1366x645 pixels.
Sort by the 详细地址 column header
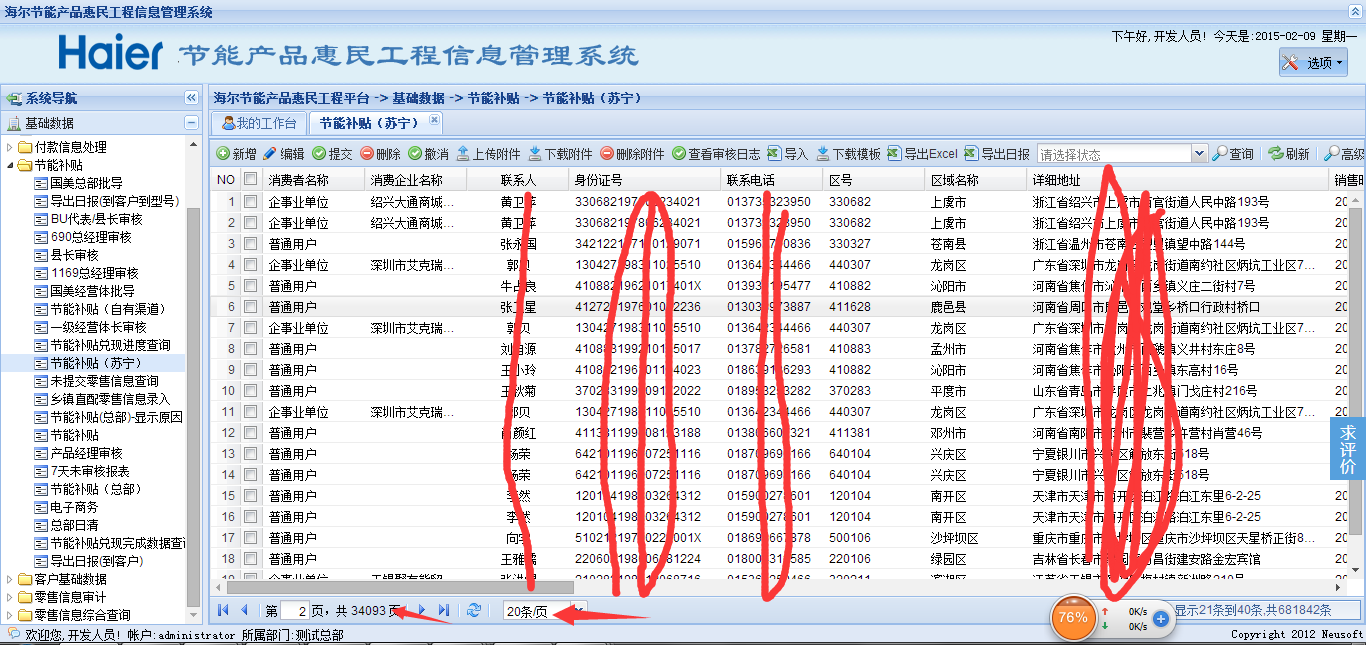pyautogui.click(x=1178, y=180)
